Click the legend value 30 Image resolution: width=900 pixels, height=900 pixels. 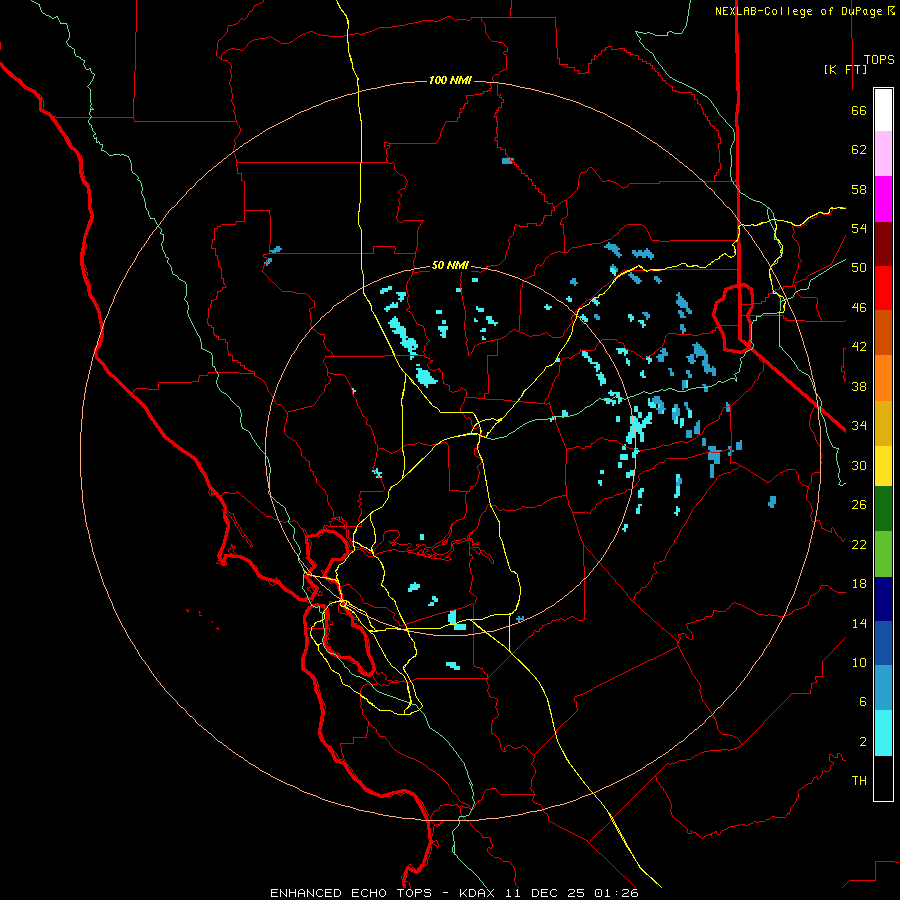coord(859,465)
